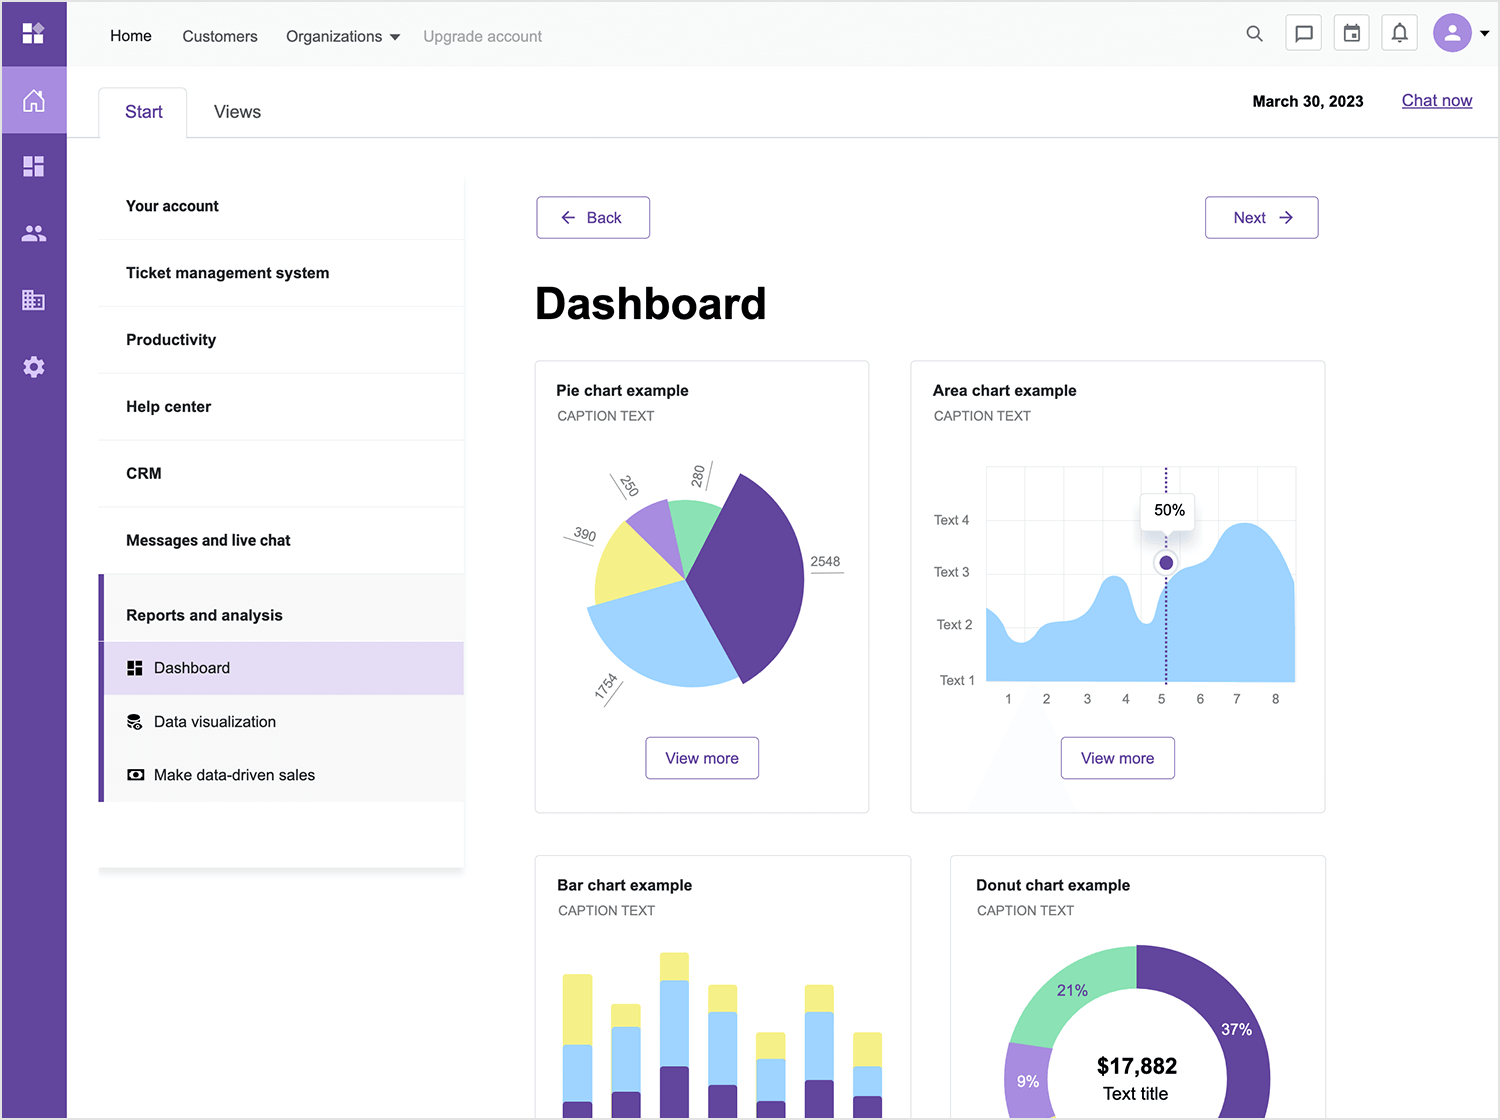Click the Chat now link
Image resolution: width=1500 pixels, height=1120 pixels.
(x=1437, y=100)
